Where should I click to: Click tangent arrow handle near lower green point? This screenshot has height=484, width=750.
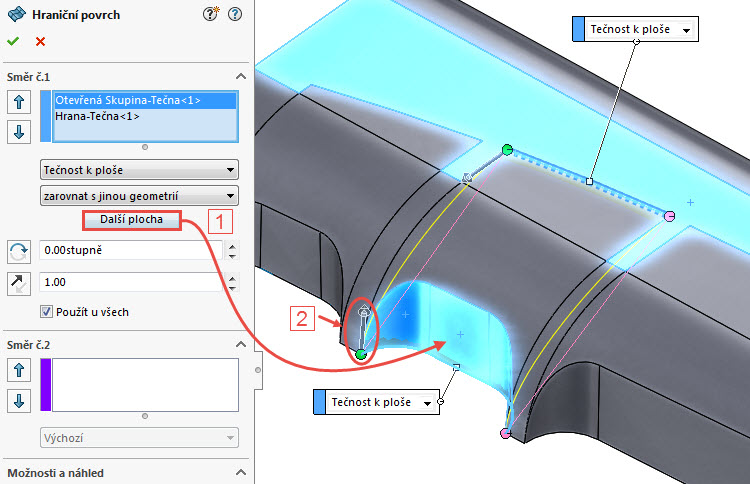pyautogui.click(x=364, y=312)
